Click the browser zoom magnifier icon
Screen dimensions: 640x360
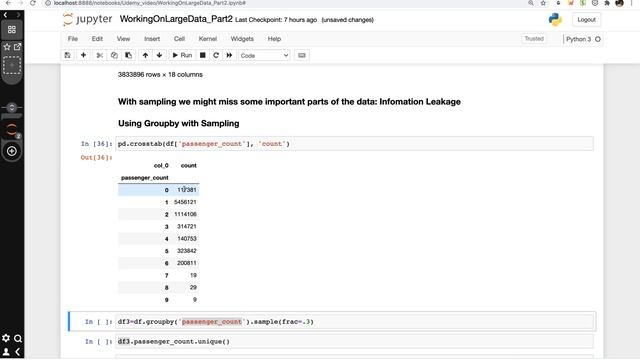531,3
